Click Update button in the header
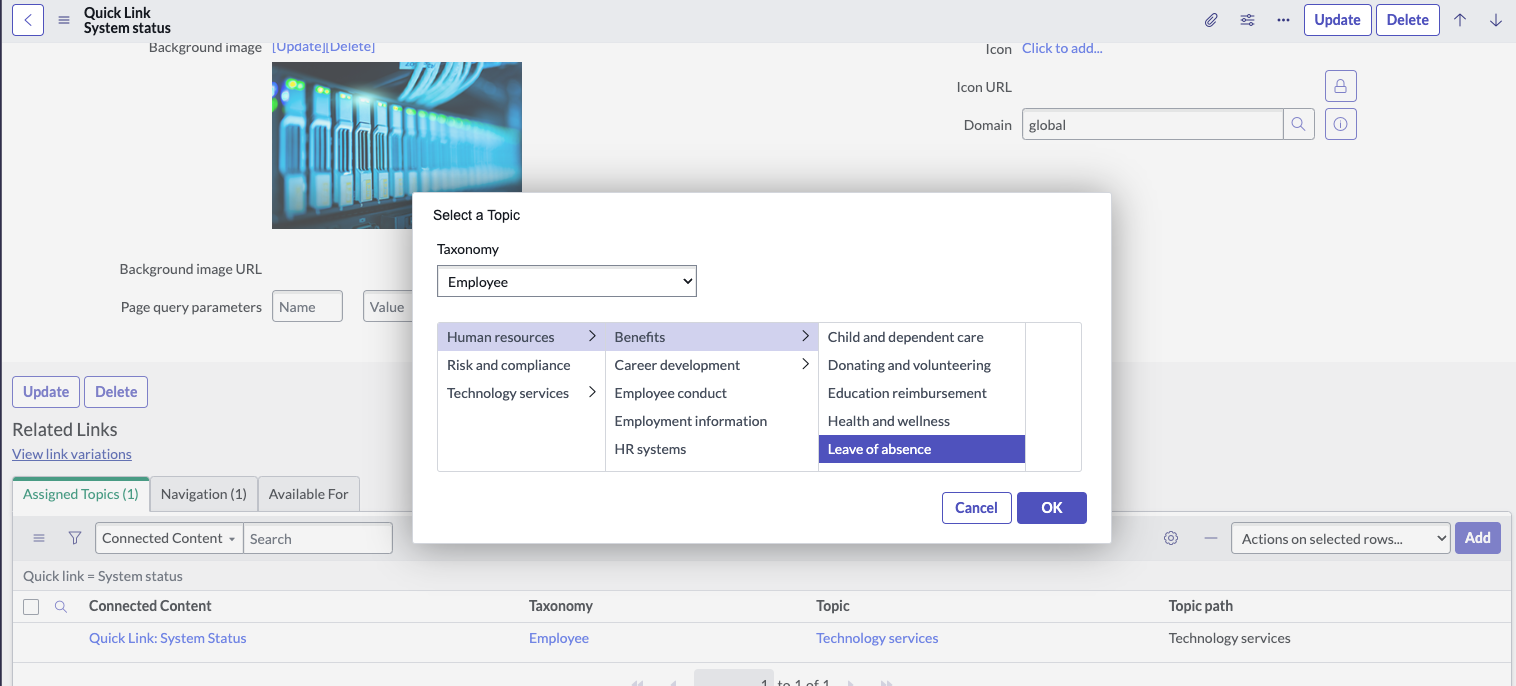Viewport: 1516px width, 686px height. coord(1337,20)
